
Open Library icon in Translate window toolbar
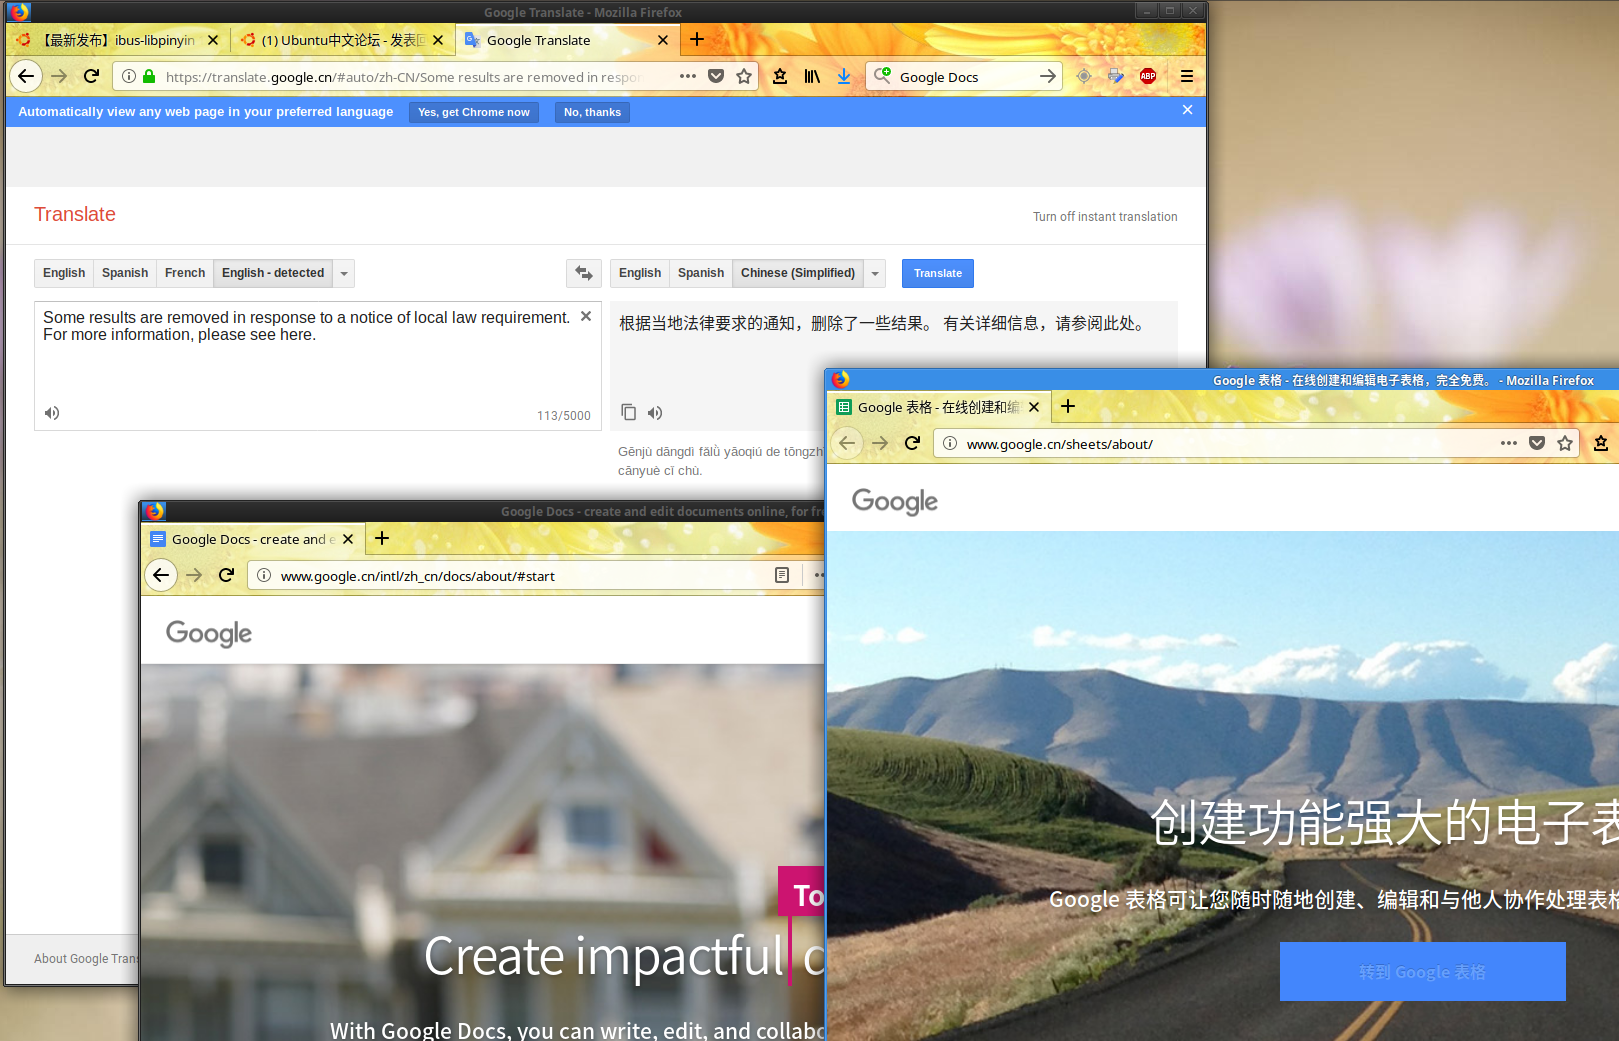coord(812,76)
